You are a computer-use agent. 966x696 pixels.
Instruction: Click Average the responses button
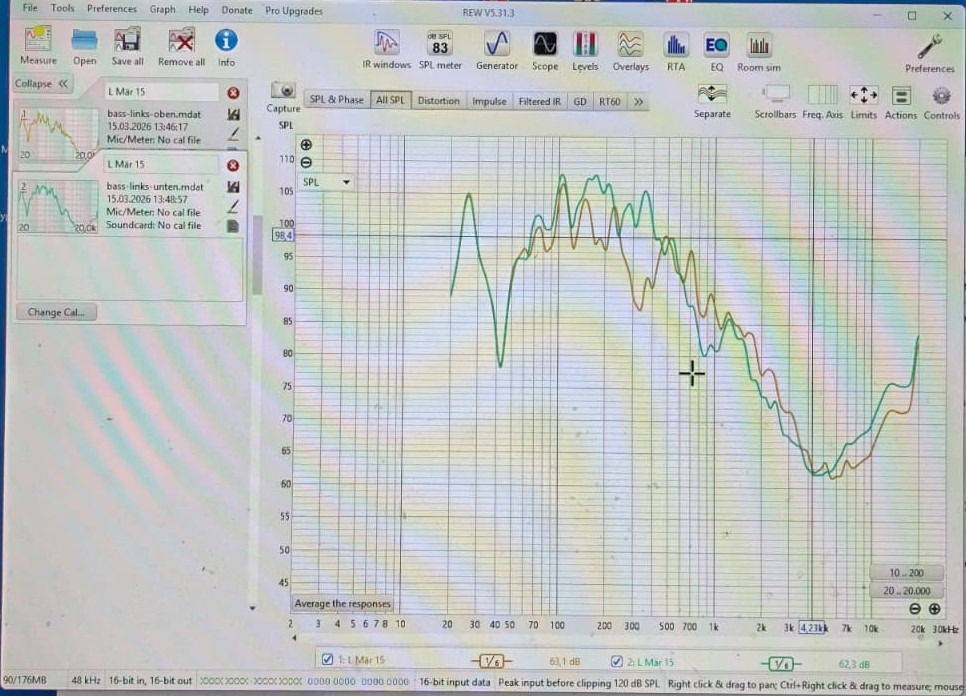(343, 604)
